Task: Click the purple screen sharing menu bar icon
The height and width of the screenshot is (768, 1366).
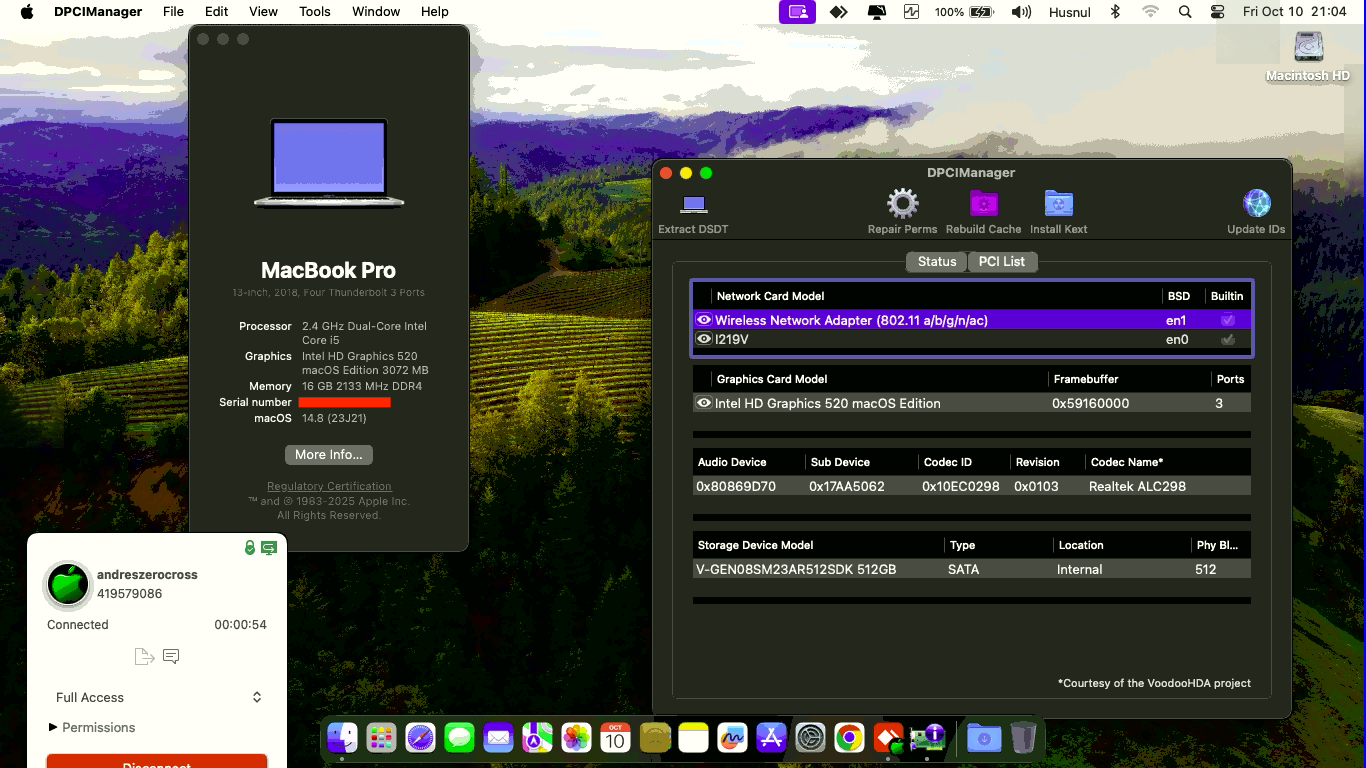Action: pyautogui.click(x=798, y=12)
